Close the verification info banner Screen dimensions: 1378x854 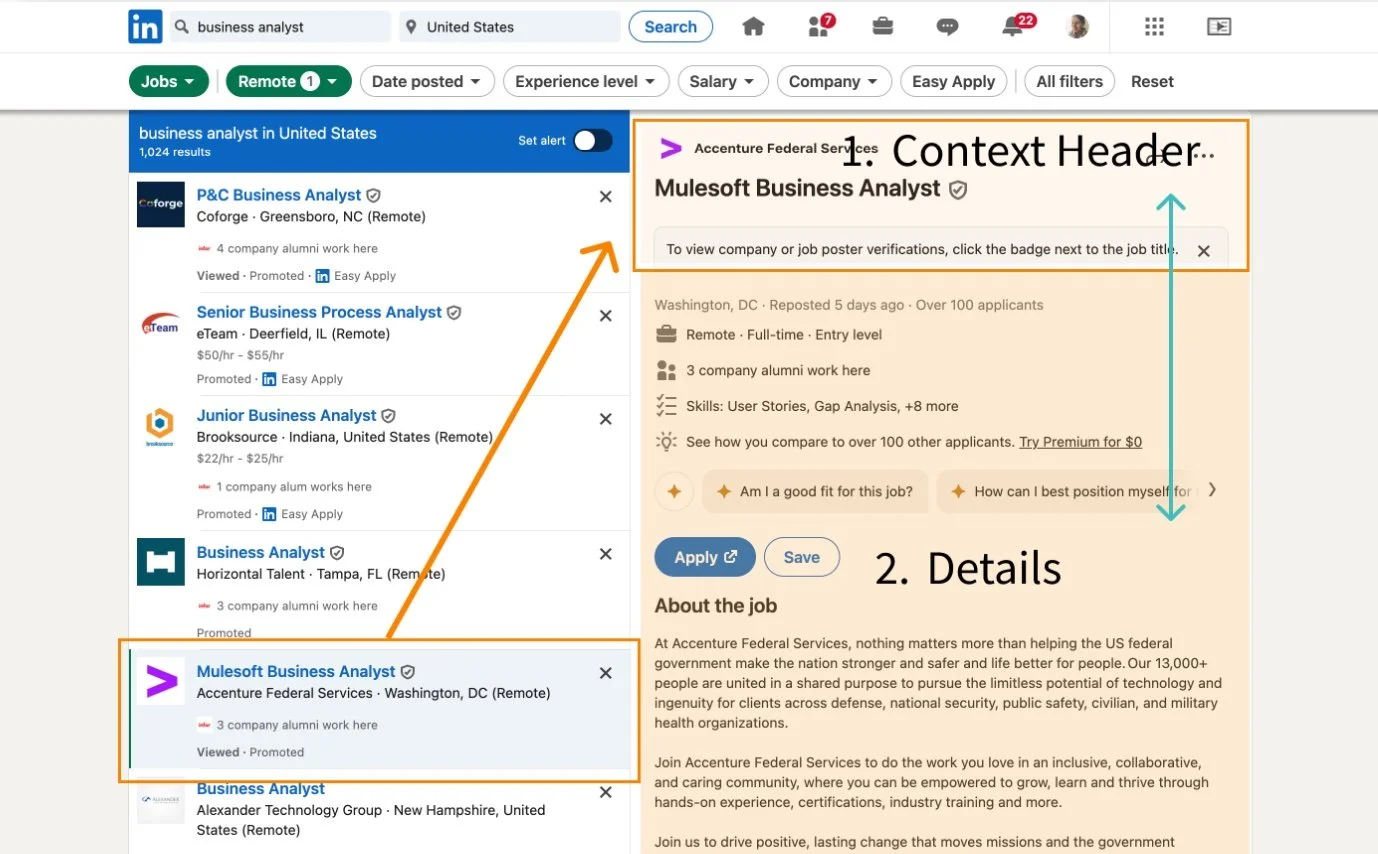click(1204, 251)
